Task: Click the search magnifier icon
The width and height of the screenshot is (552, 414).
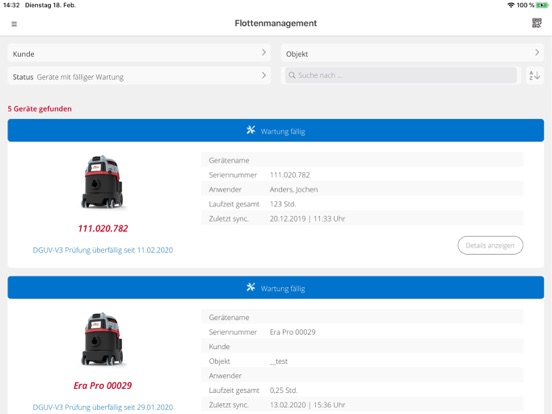Action: 292,75
